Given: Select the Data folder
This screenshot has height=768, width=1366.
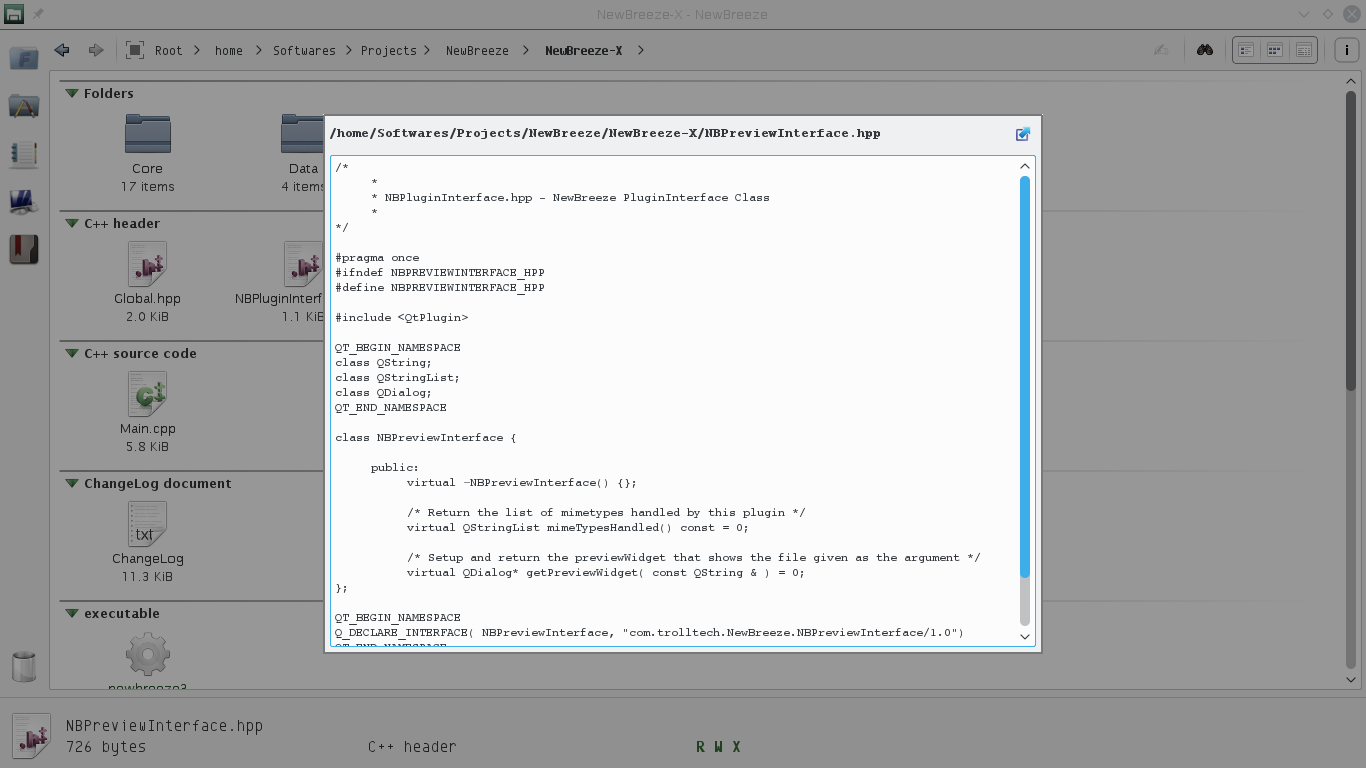Looking at the screenshot, I should click(x=304, y=152).
